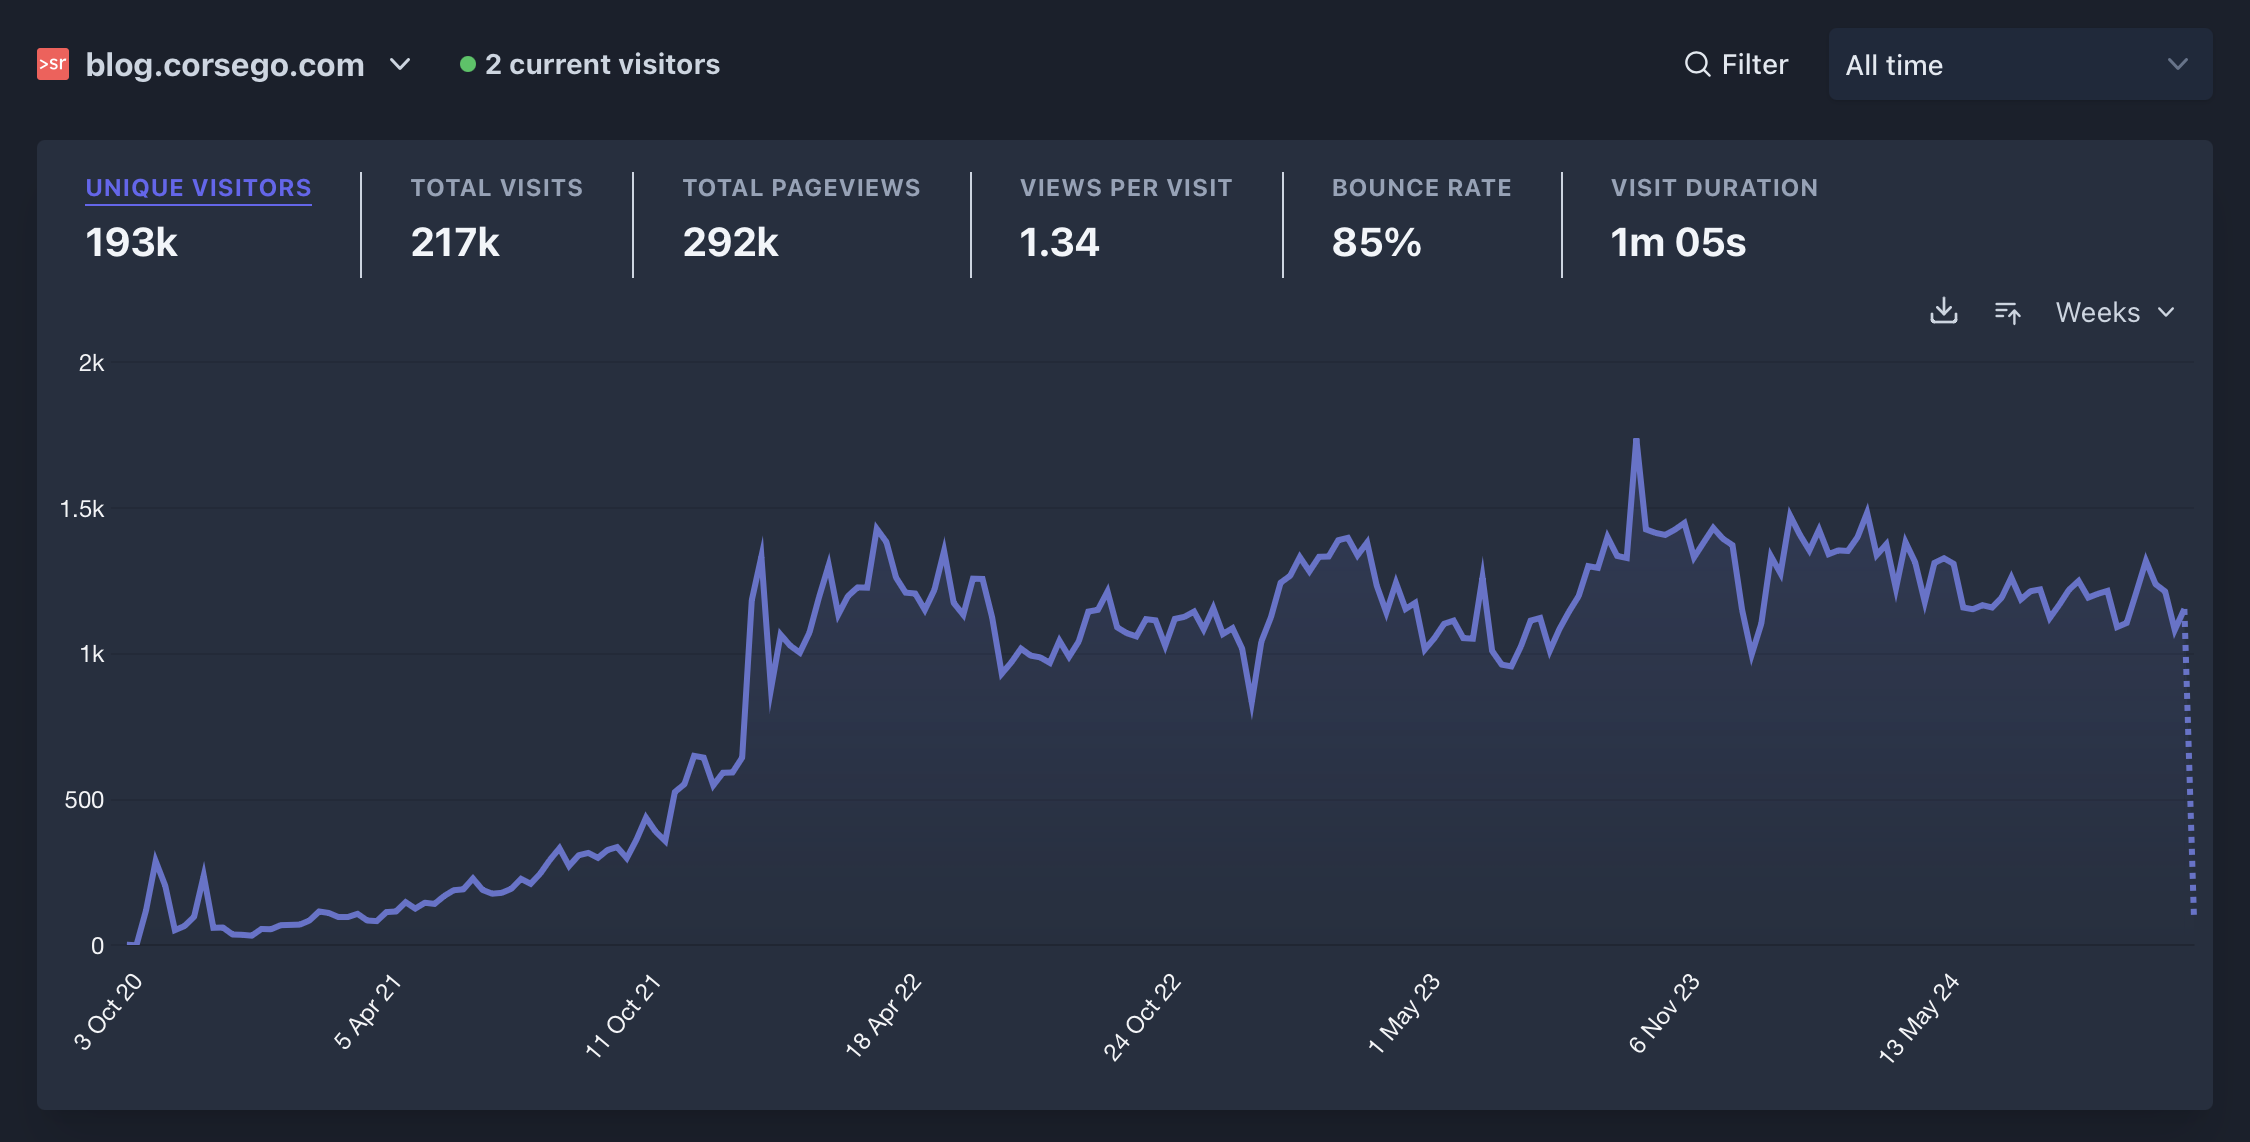Click the 2k y-axis label
Viewport: 2250px width, 1142px height.
point(91,363)
